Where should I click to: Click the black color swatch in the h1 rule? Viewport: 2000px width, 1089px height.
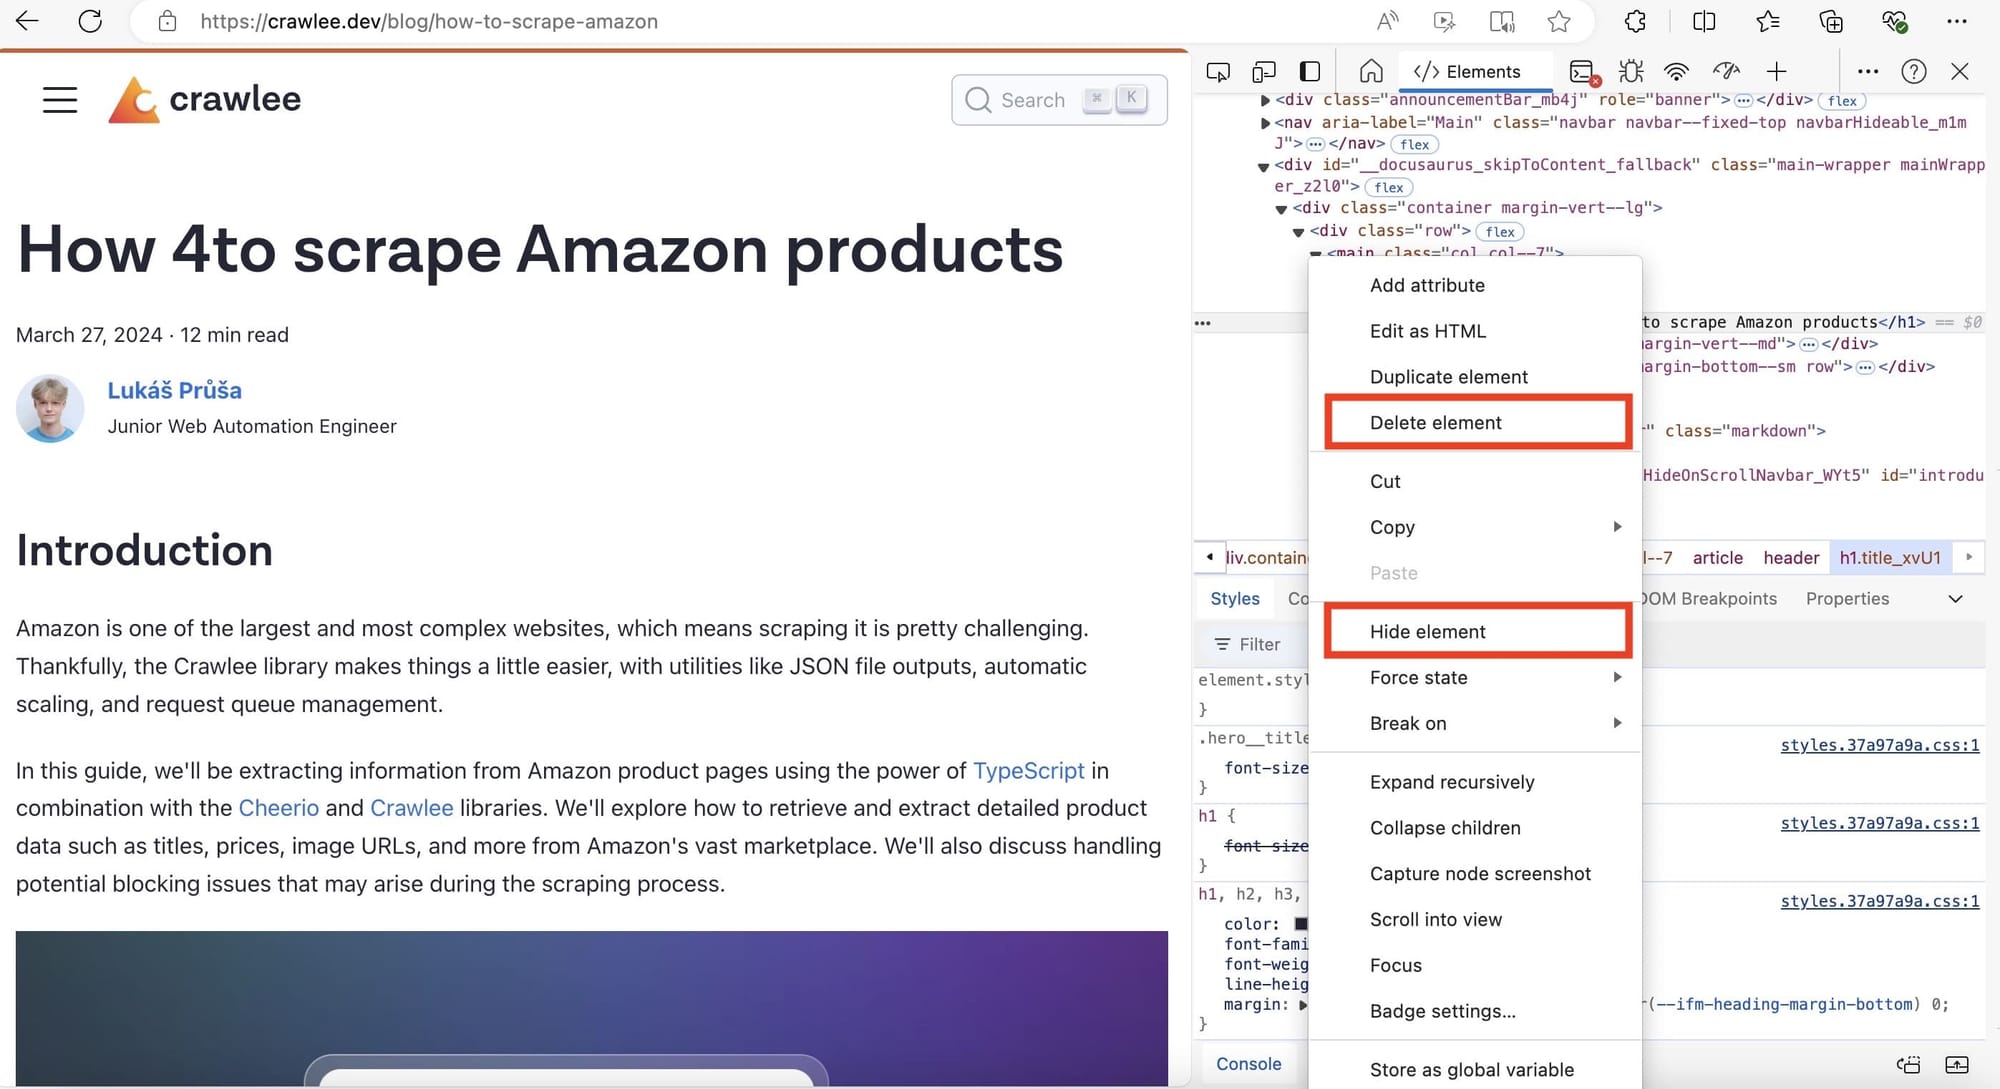(1301, 923)
